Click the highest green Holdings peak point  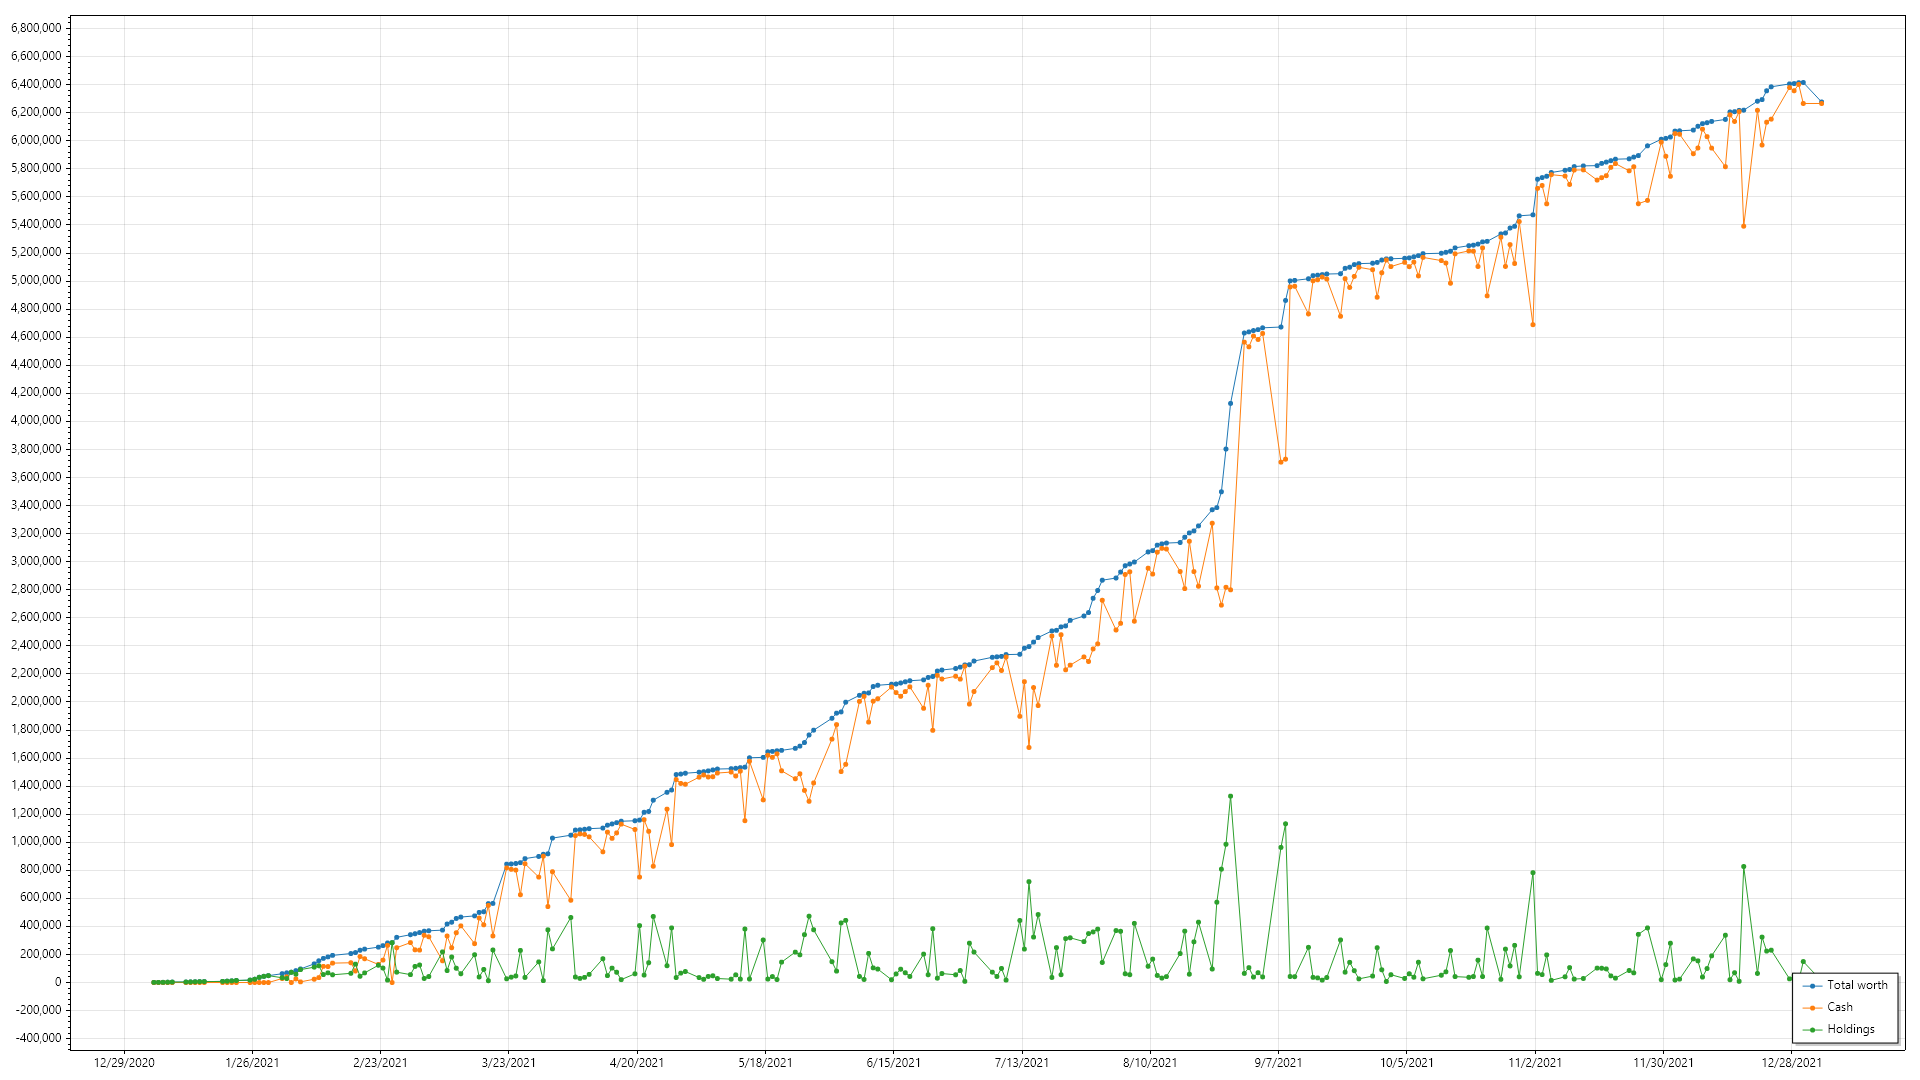pyautogui.click(x=1230, y=796)
